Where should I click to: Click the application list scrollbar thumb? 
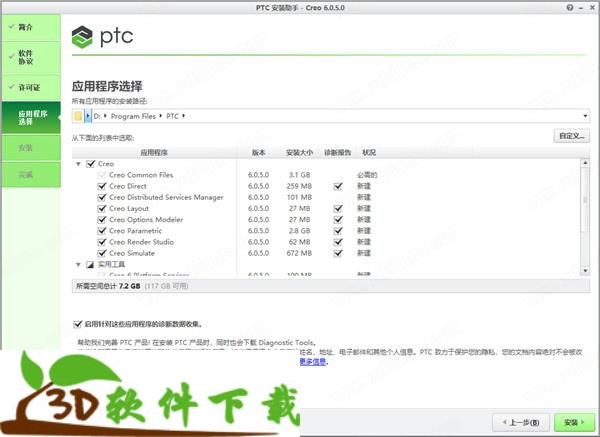585,199
